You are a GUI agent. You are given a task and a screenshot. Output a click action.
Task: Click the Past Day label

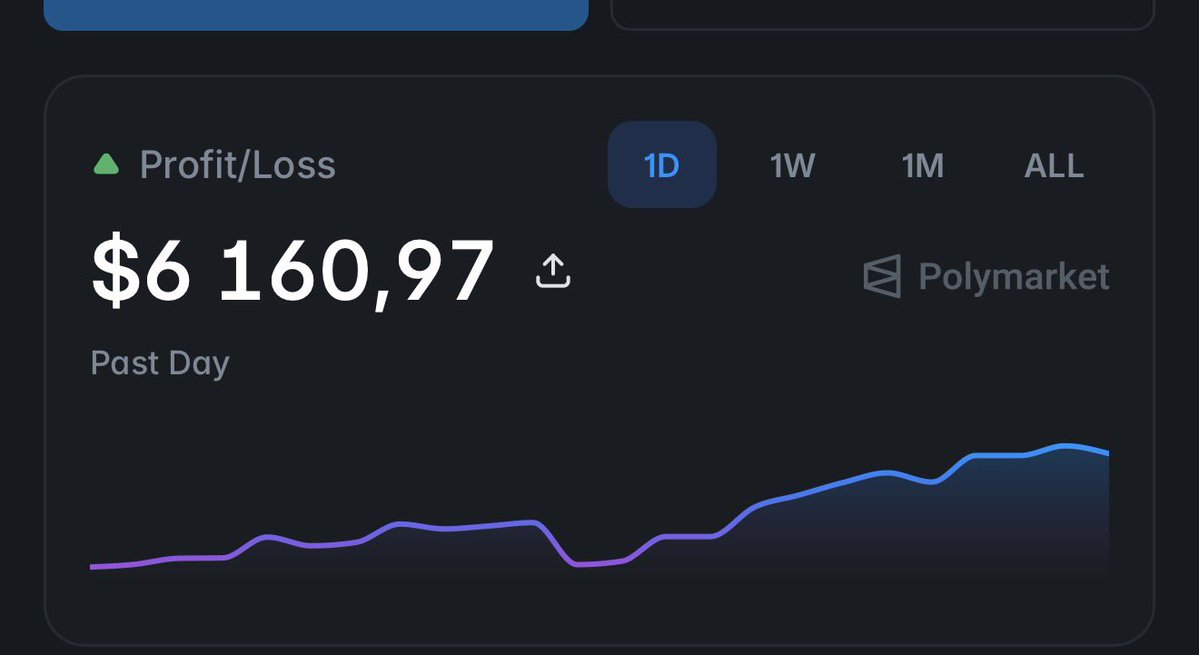(158, 363)
